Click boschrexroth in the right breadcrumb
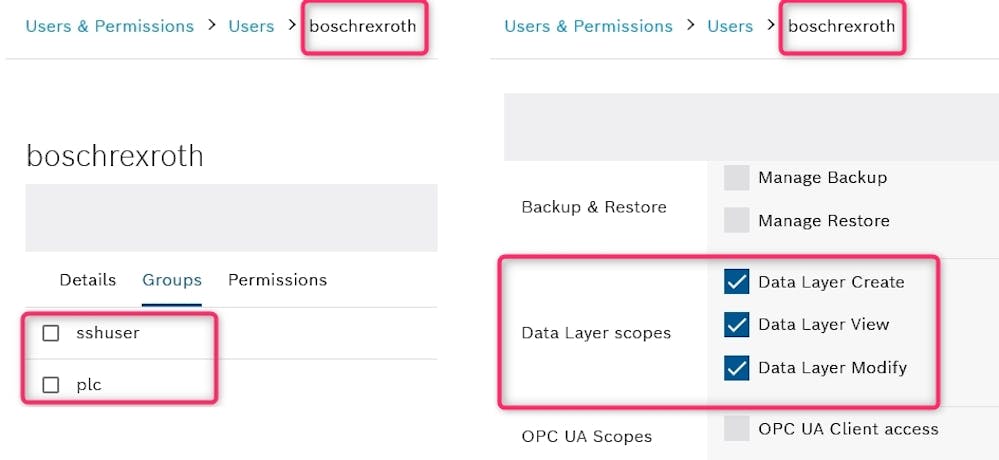Viewport: 999px width, 460px height. coord(842,26)
